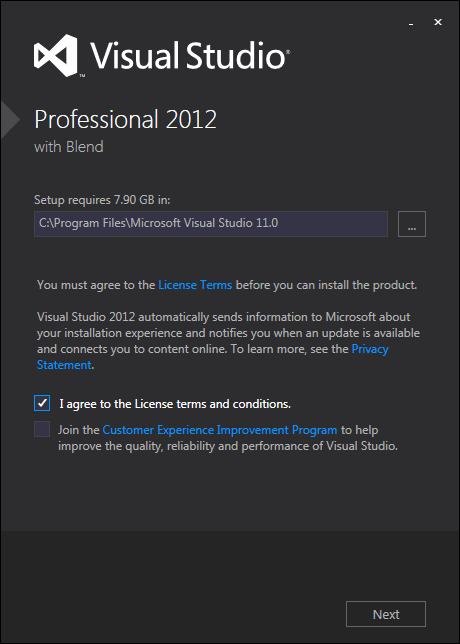The width and height of the screenshot is (460, 644).
Task: Click 'I agree to the License terms' label
Action: coord(175,404)
